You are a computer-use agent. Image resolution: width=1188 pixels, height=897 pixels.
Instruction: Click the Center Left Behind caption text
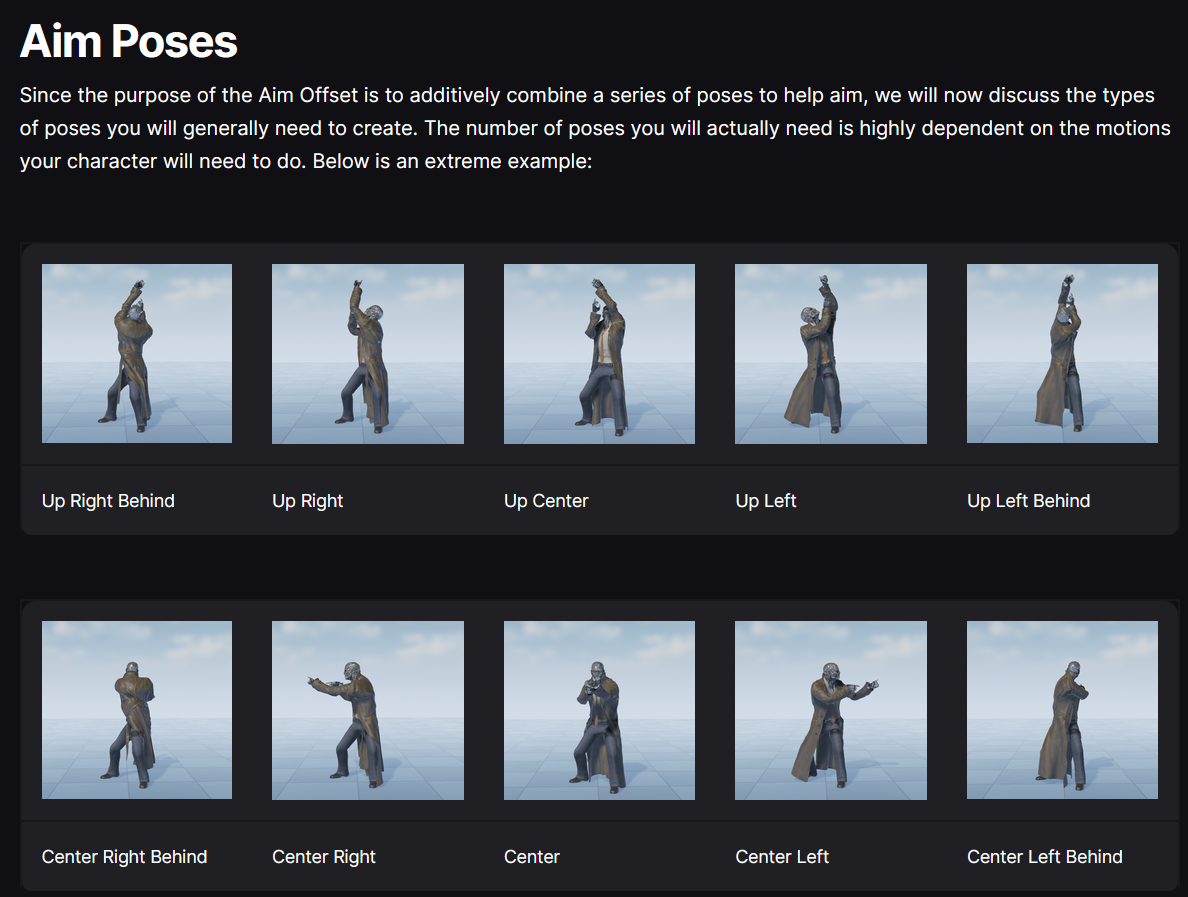point(1044,857)
